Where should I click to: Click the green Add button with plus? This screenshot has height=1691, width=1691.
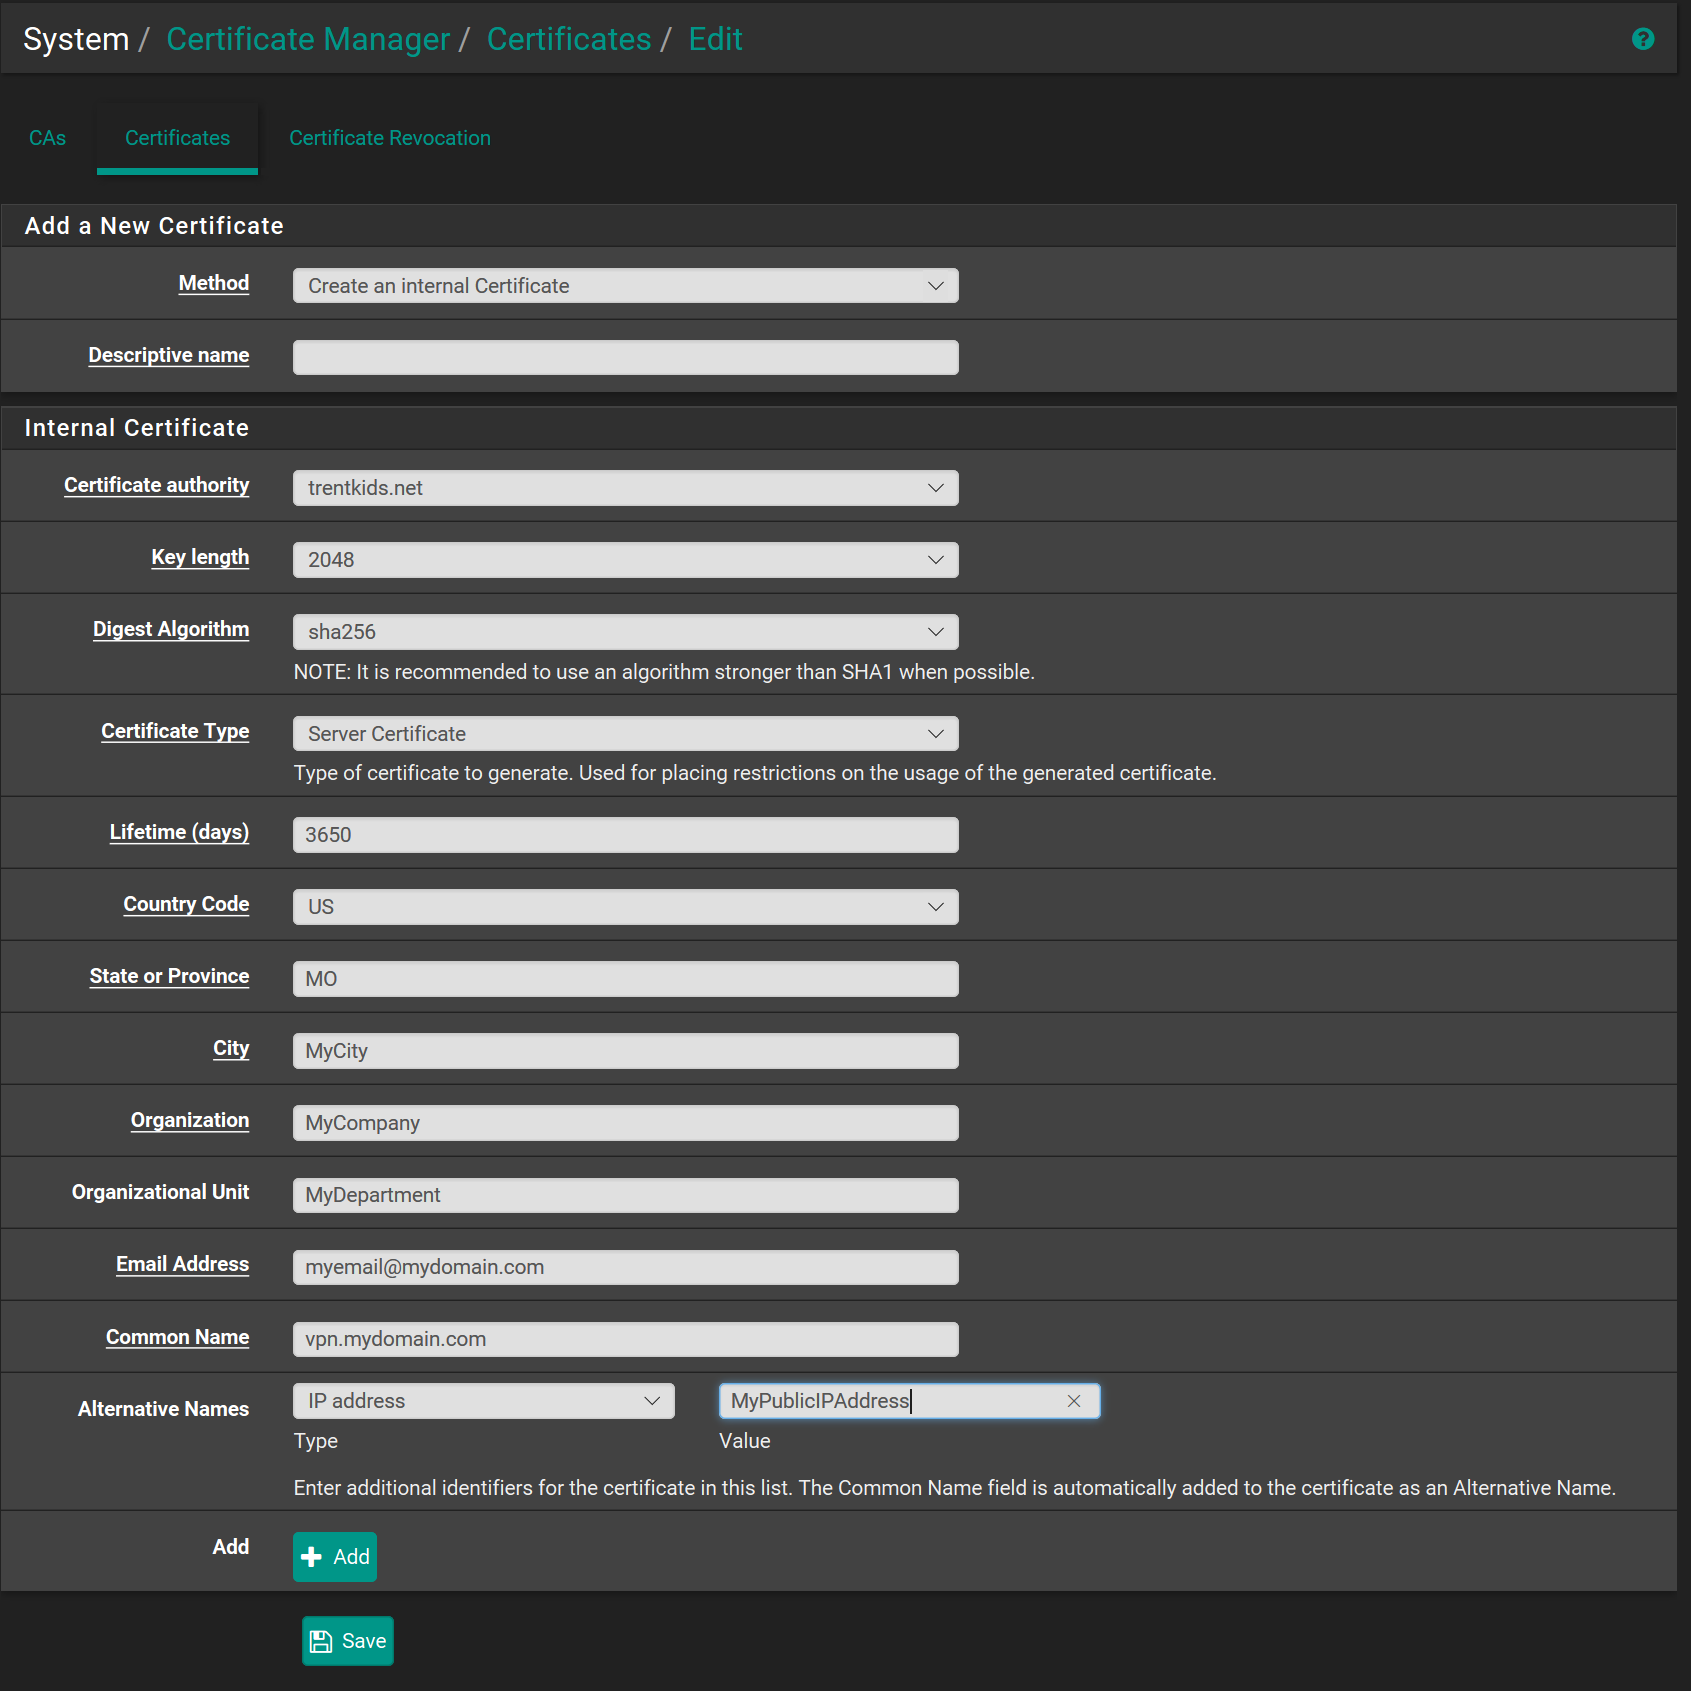335,1556
